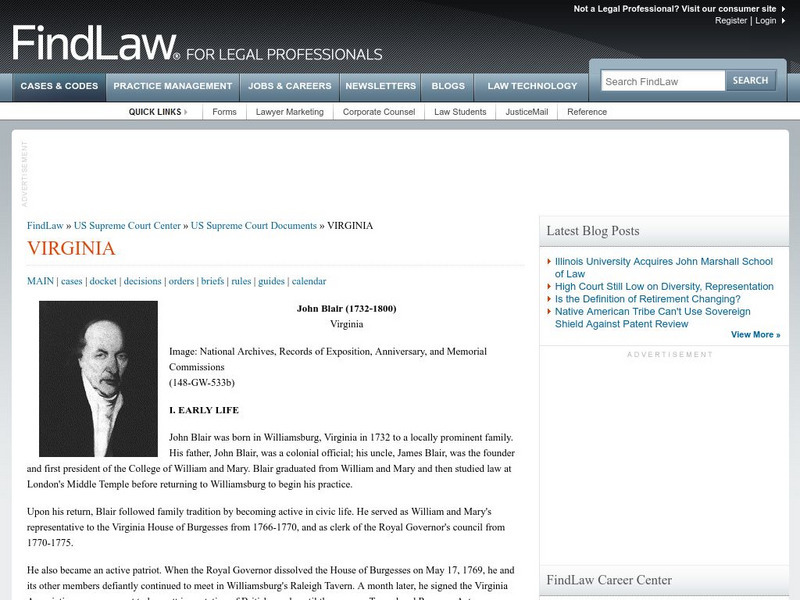Open Newsletters menu

(381, 86)
